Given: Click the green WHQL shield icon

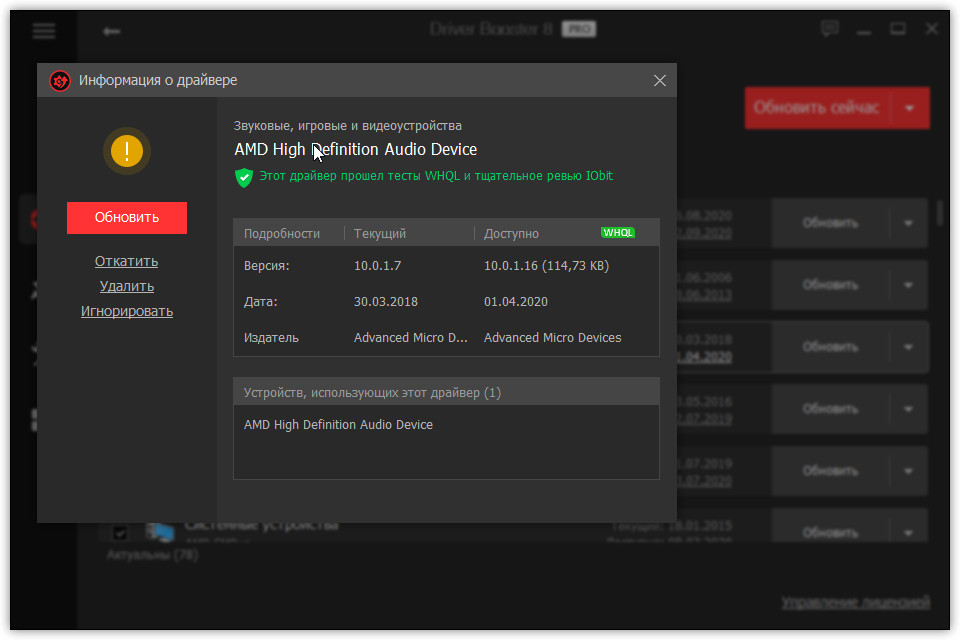Looking at the screenshot, I should [243, 177].
